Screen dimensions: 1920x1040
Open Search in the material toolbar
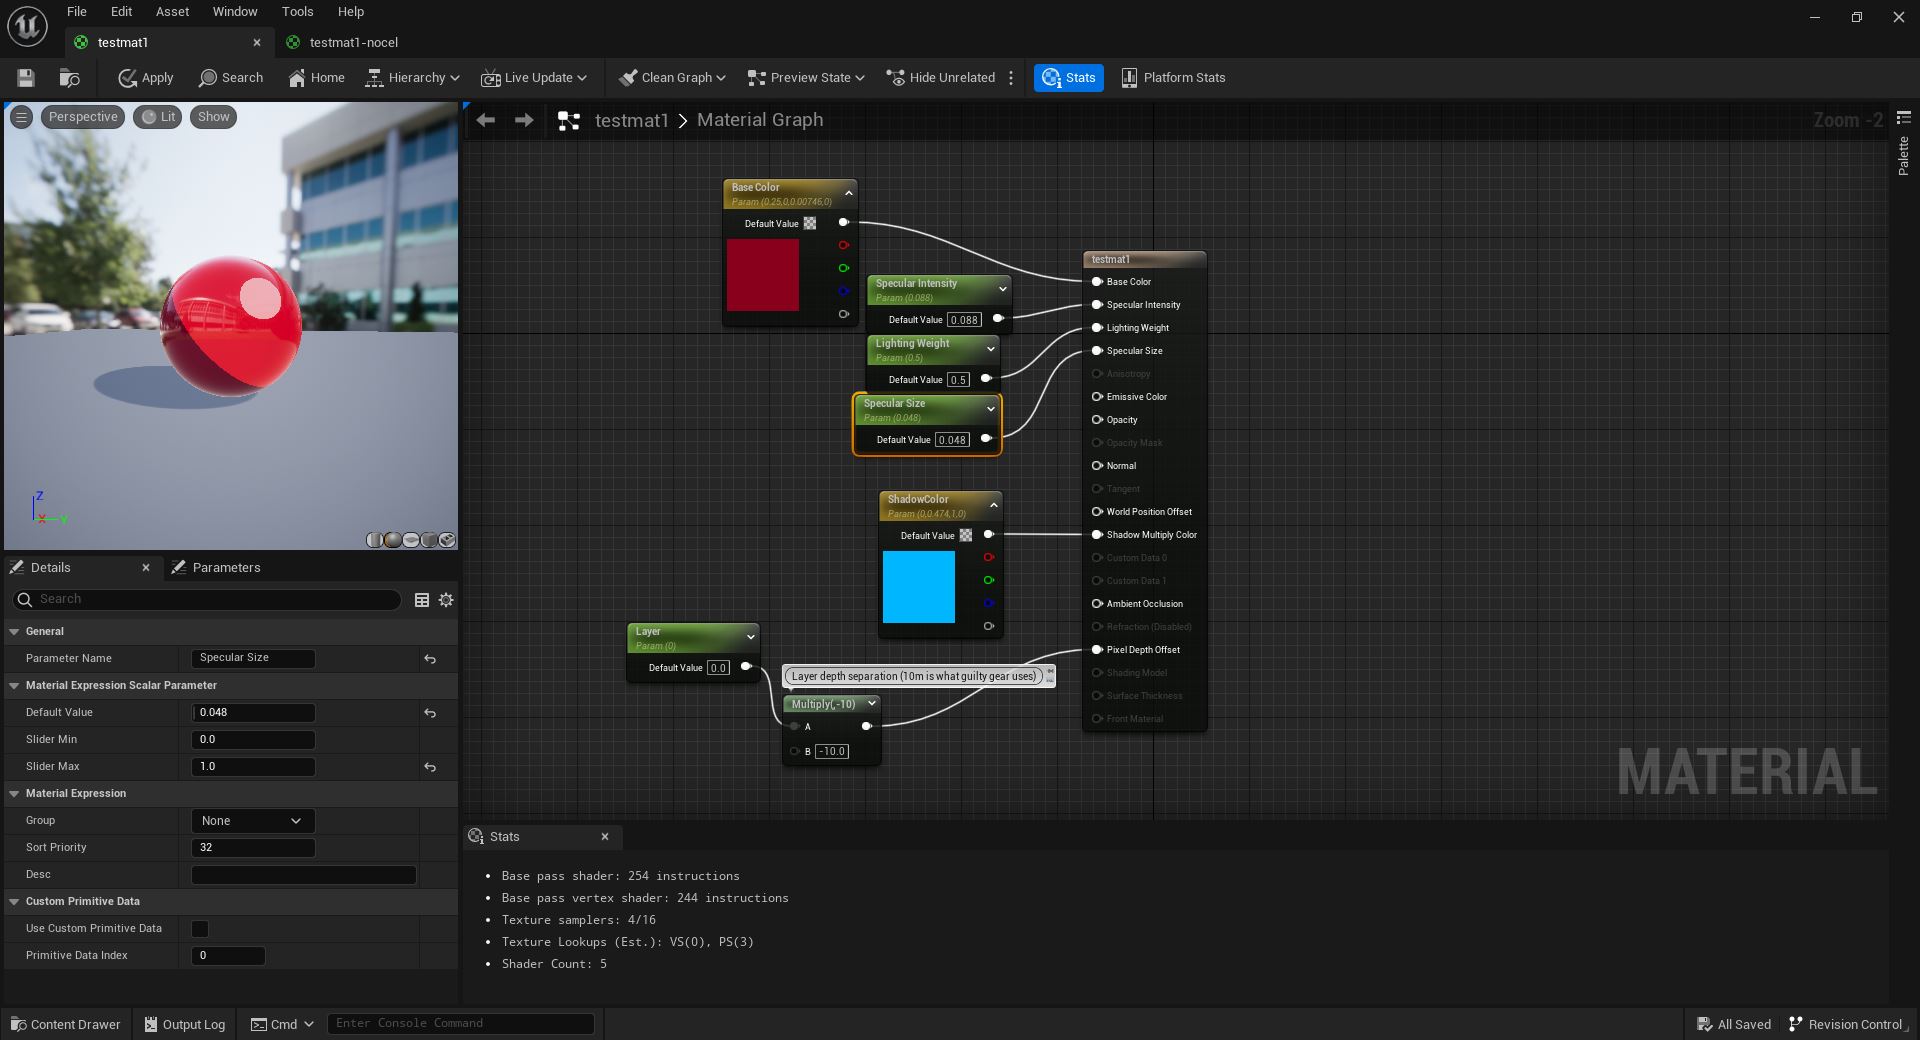point(231,78)
